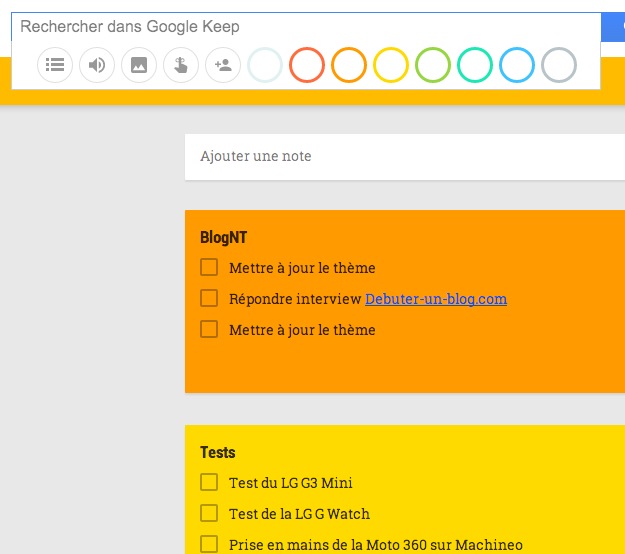Filter notes with reminders finger icon
The height and width of the screenshot is (554, 625).
[x=181, y=66]
